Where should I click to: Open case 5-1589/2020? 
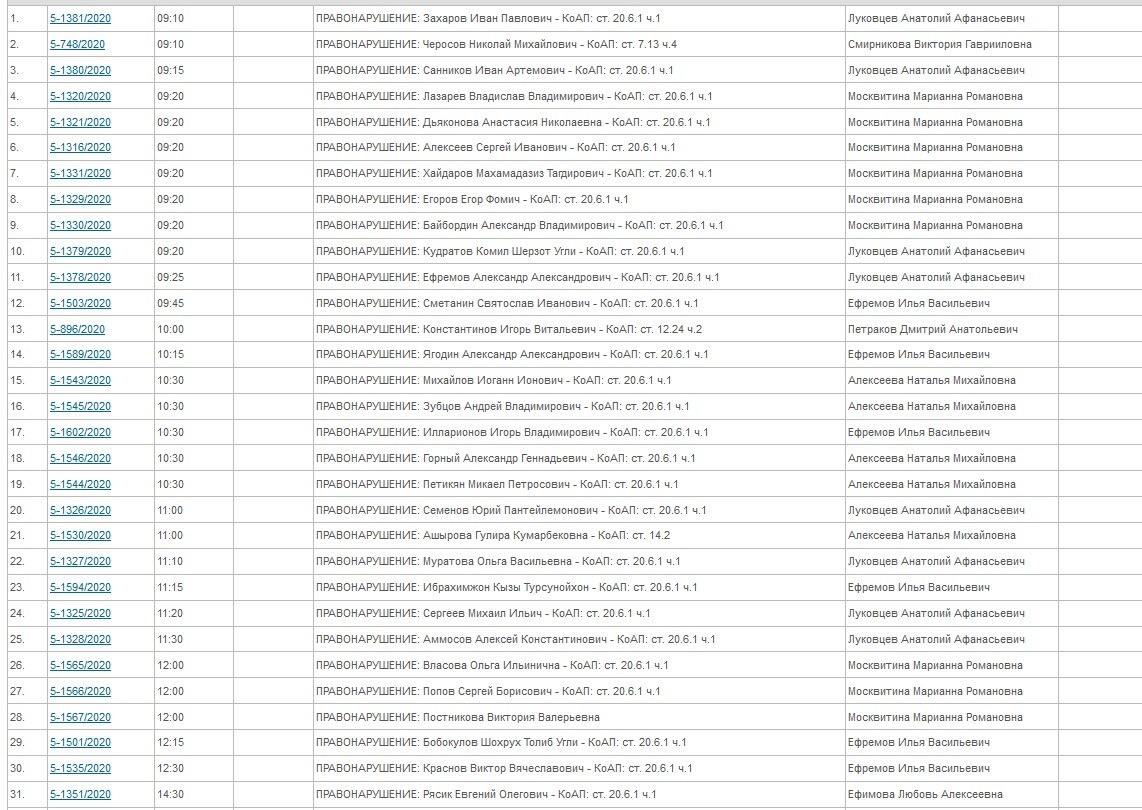point(80,354)
